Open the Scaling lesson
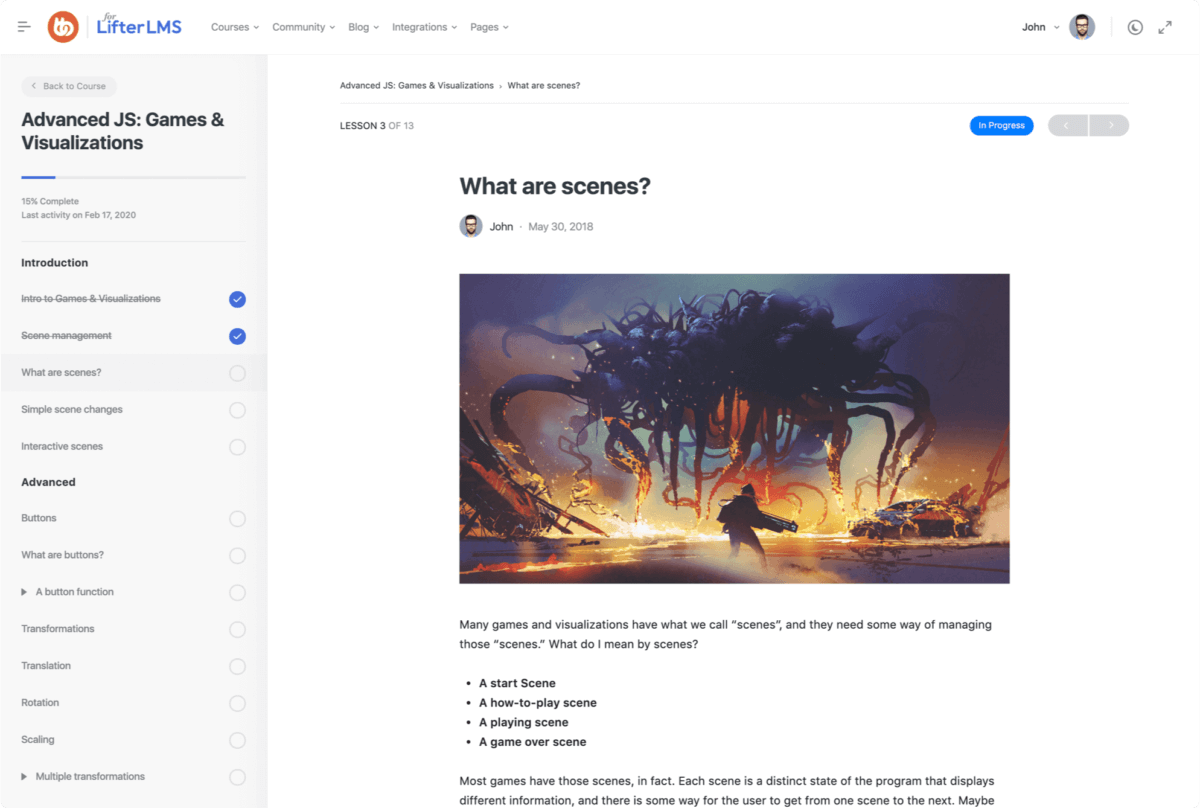Image resolution: width=1200 pixels, height=808 pixels. pyautogui.click(x=38, y=740)
